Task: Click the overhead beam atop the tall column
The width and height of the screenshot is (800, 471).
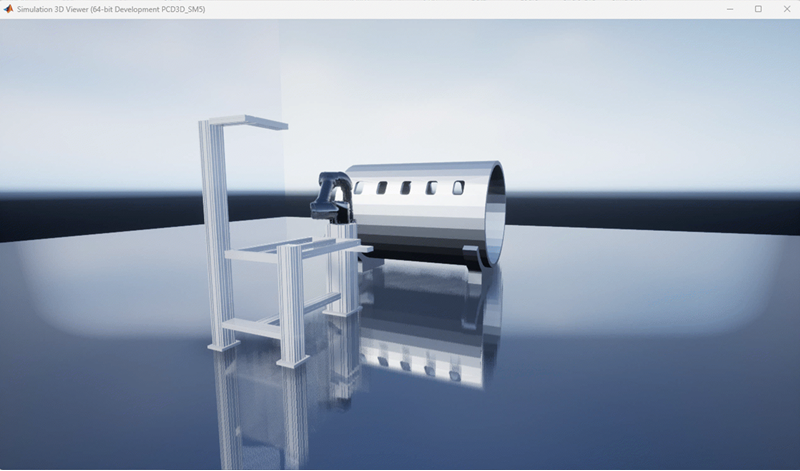Action: (250, 123)
